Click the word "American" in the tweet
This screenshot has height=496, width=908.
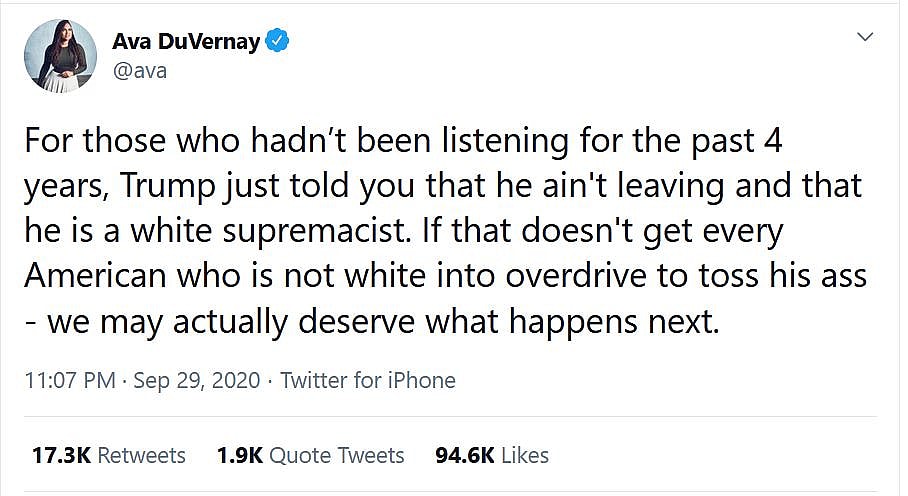[99, 278]
